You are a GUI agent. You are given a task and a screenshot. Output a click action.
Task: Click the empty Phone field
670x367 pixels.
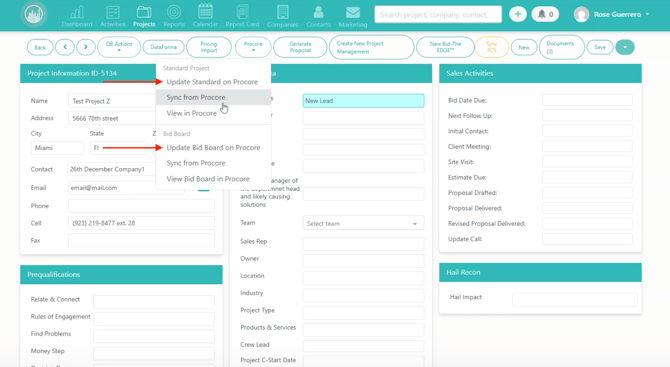coord(141,206)
